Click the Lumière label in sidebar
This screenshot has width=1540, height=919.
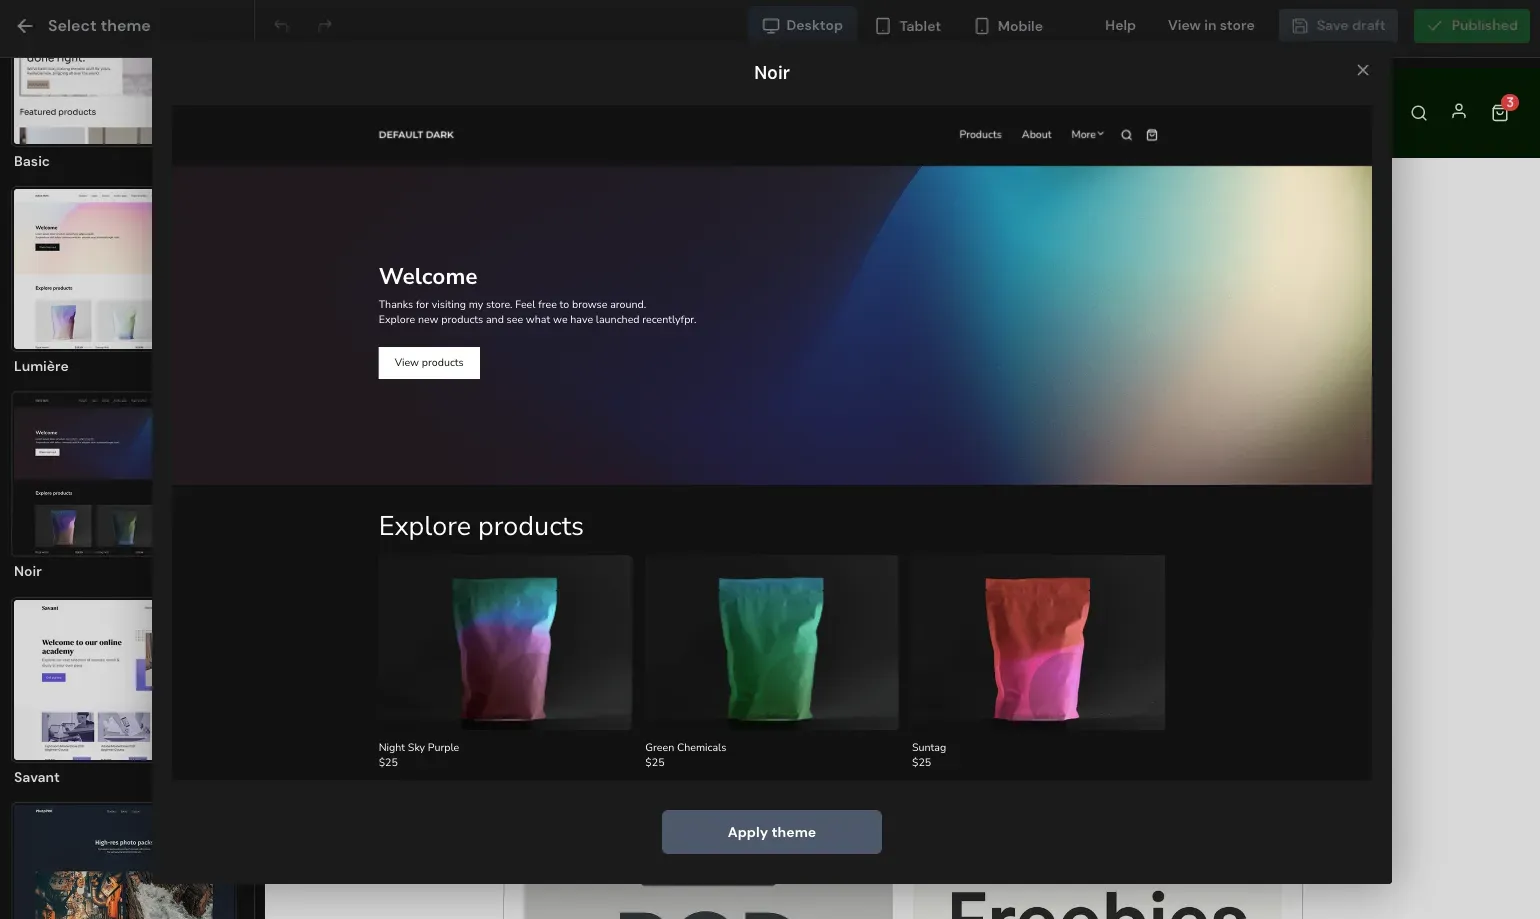(x=41, y=366)
